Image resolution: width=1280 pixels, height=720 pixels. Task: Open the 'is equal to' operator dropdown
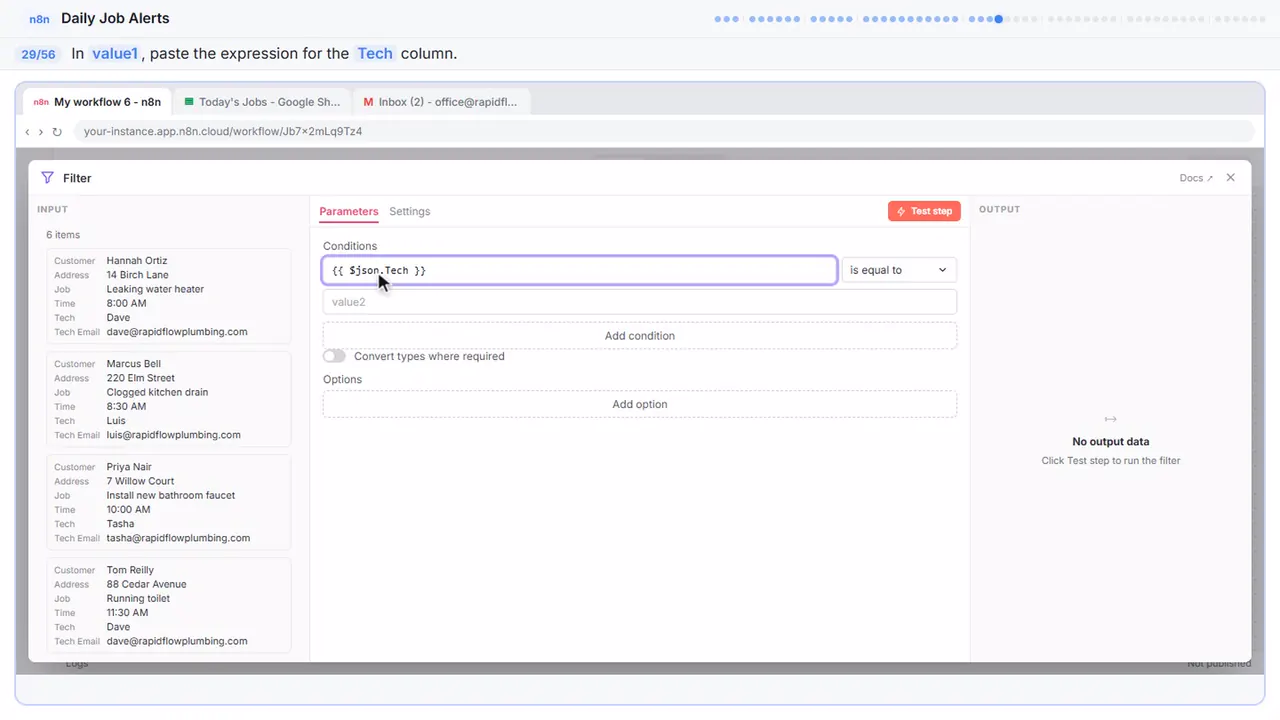(899, 270)
